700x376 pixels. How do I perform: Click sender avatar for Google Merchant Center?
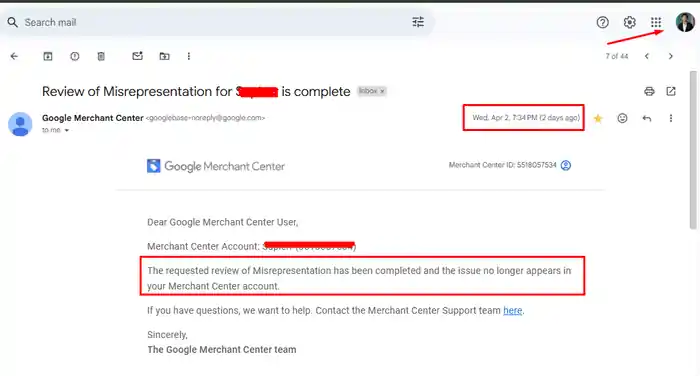[x=20, y=124]
